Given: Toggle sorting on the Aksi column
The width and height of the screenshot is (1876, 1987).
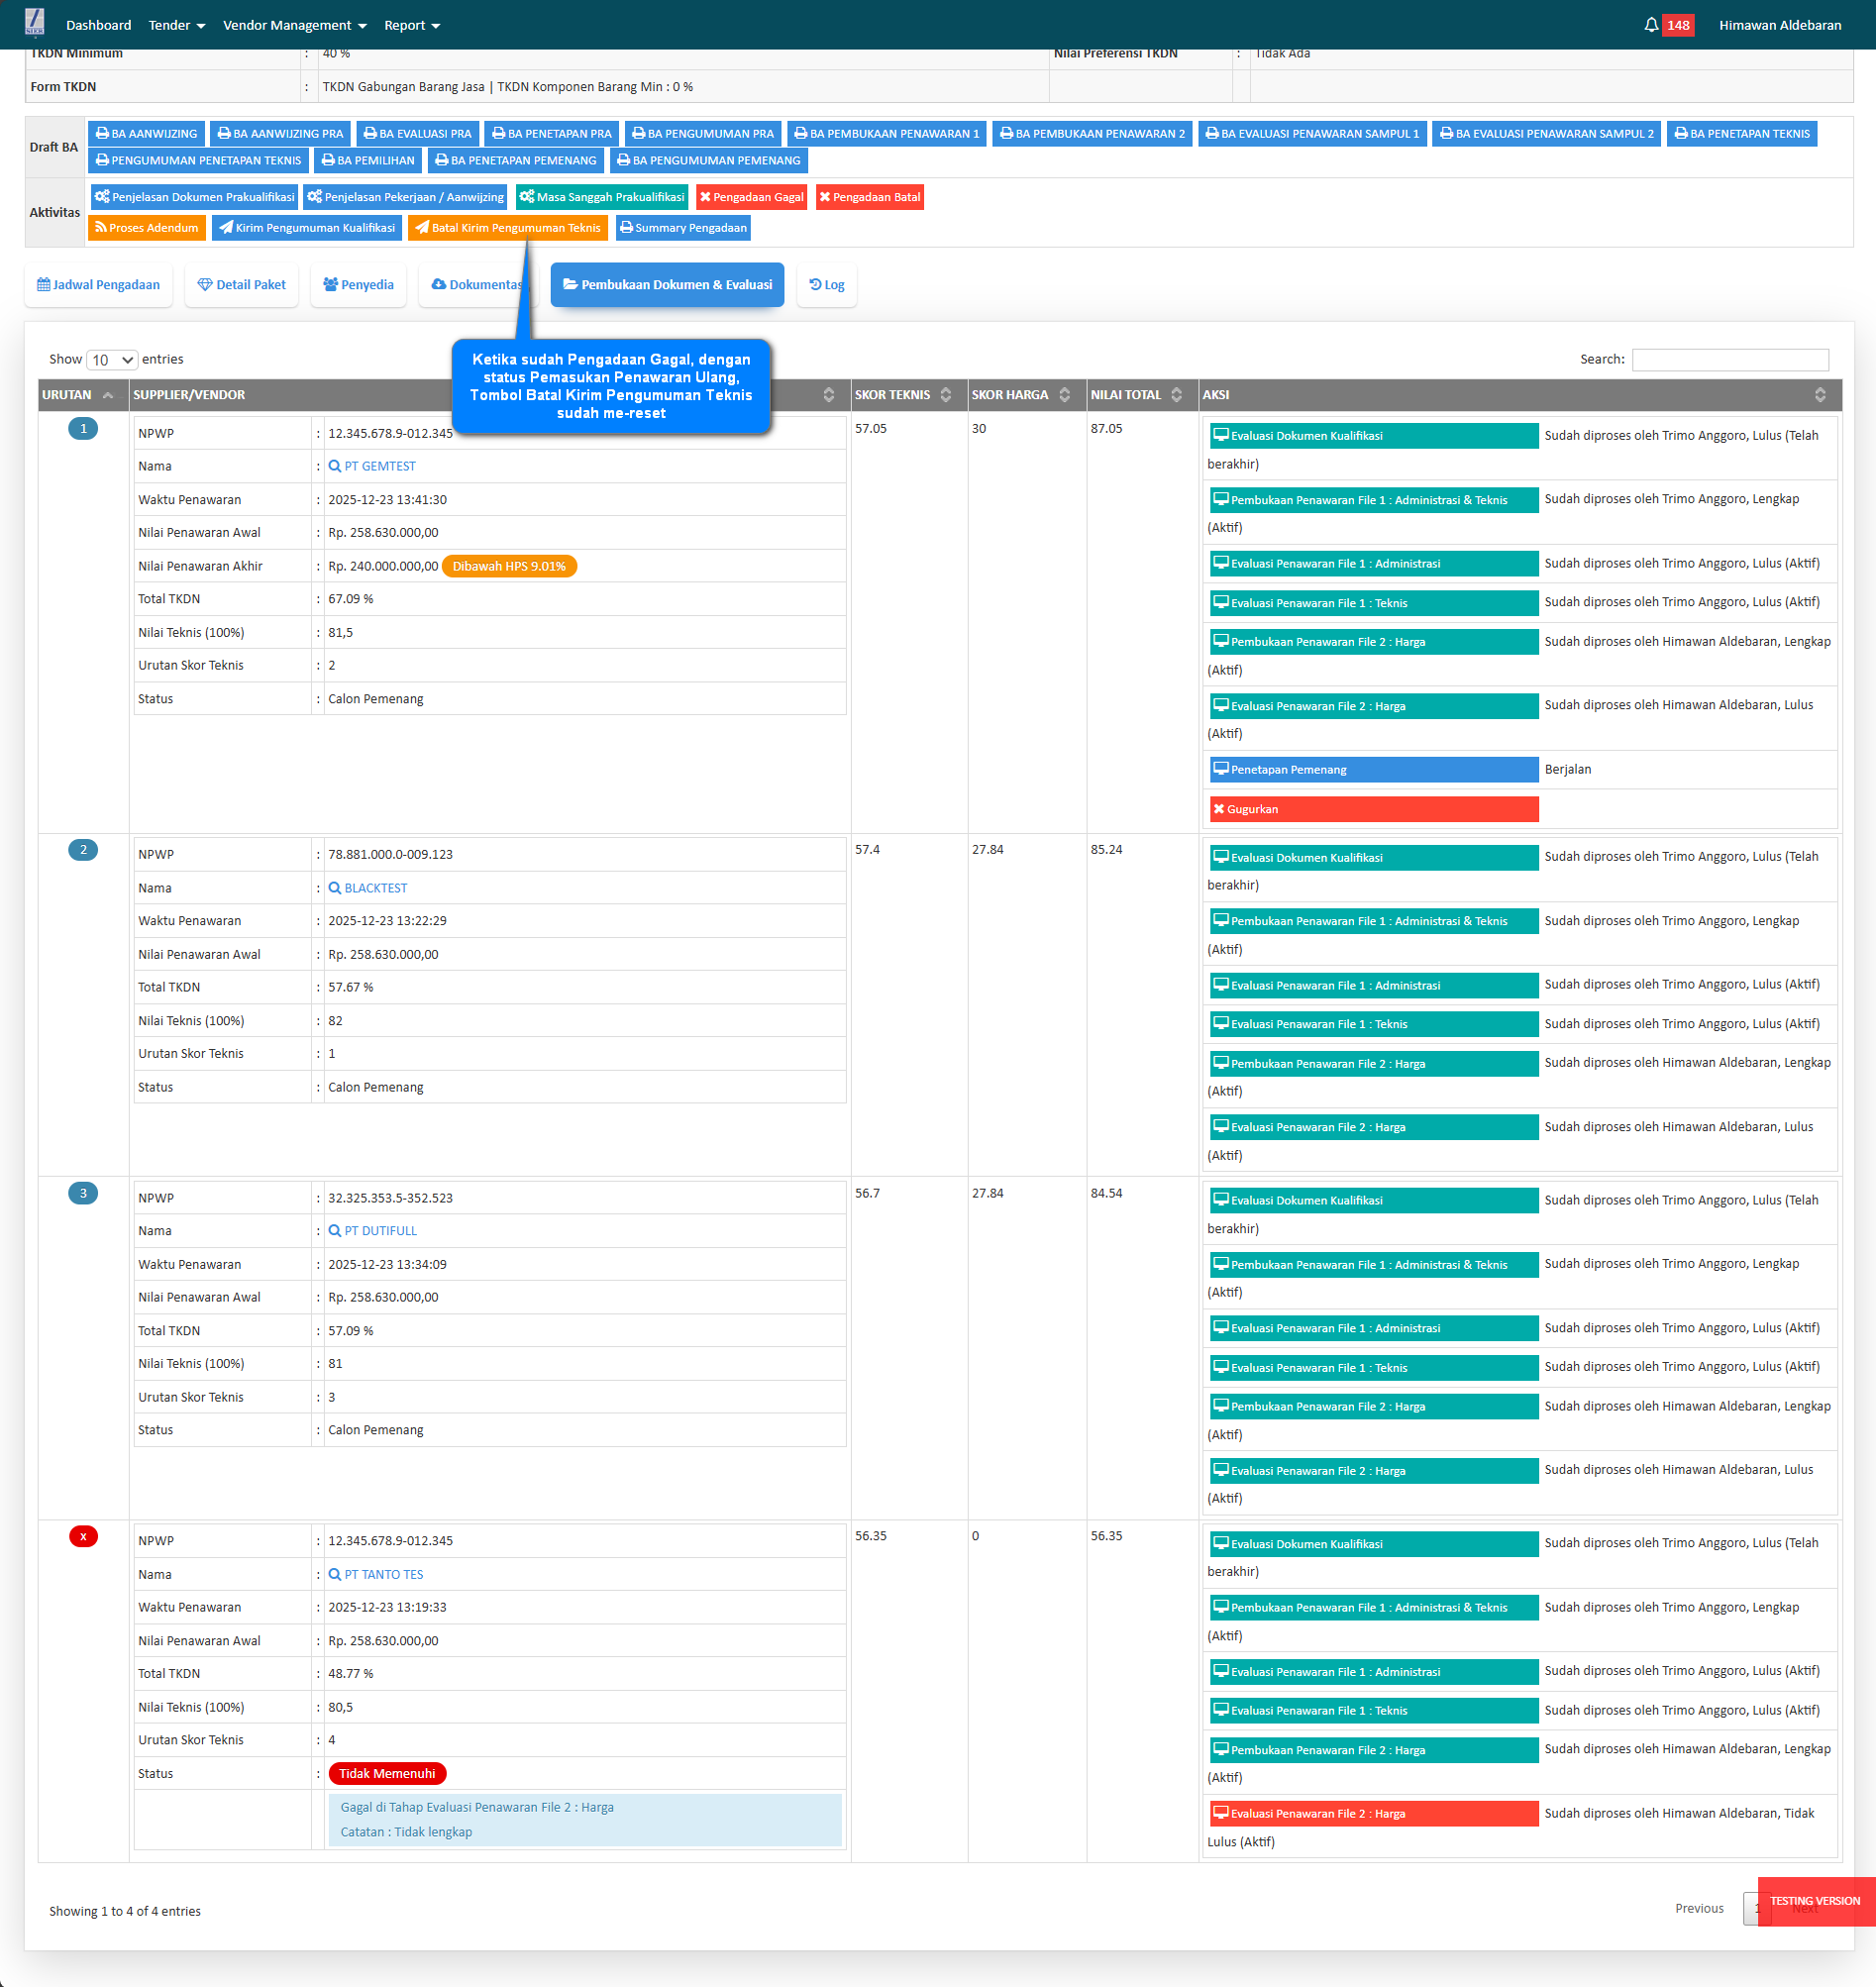Looking at the screenshot, I should coord(1819,395).
